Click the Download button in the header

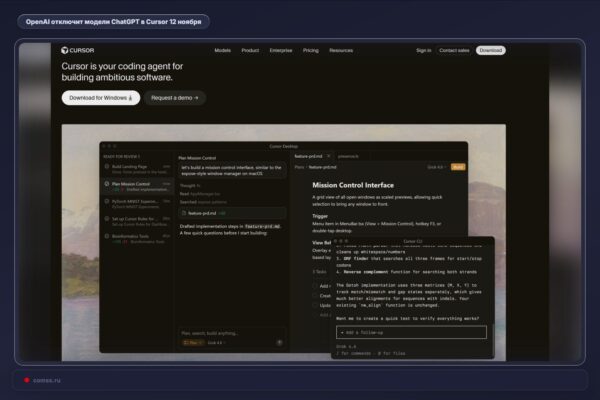coord(491,50)
